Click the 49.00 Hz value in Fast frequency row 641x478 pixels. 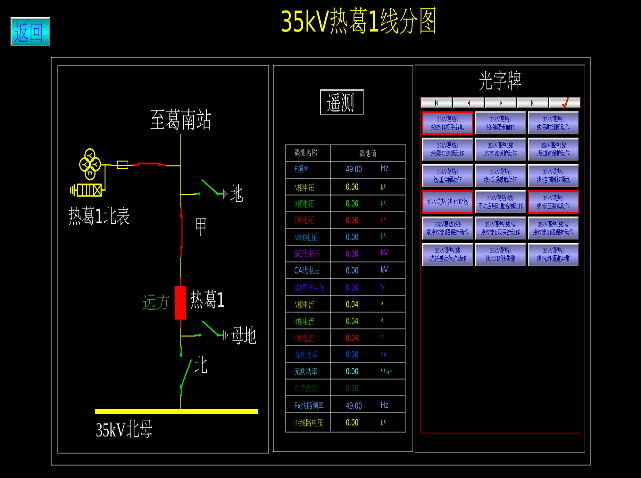(x=354, y=406)
